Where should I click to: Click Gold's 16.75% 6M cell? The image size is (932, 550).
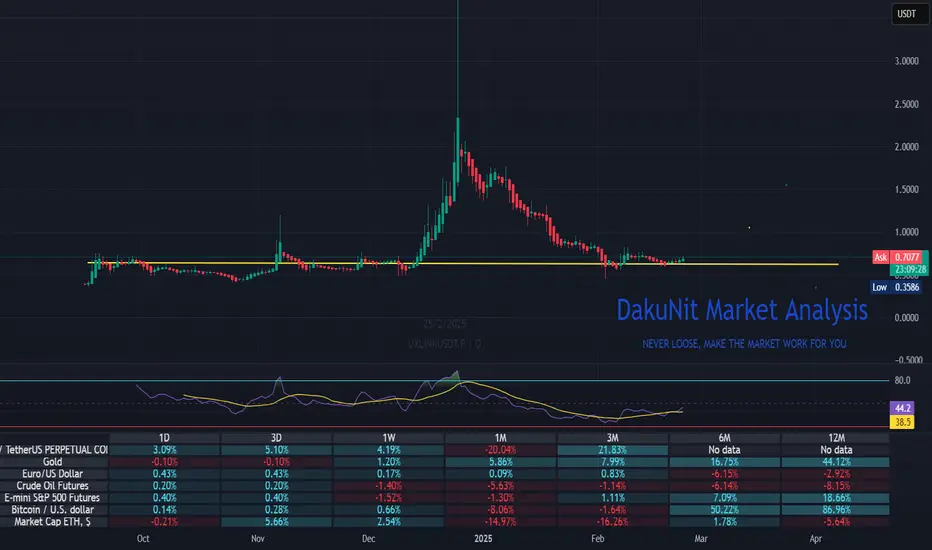tap(725, 462)
